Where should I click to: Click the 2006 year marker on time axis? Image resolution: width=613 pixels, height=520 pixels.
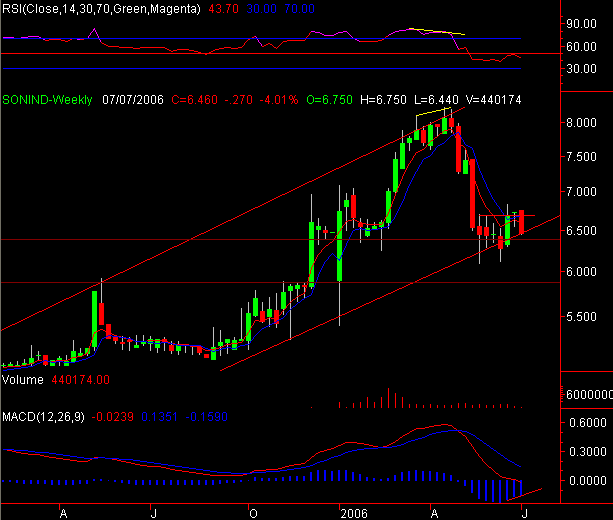(x=354, y=513)
